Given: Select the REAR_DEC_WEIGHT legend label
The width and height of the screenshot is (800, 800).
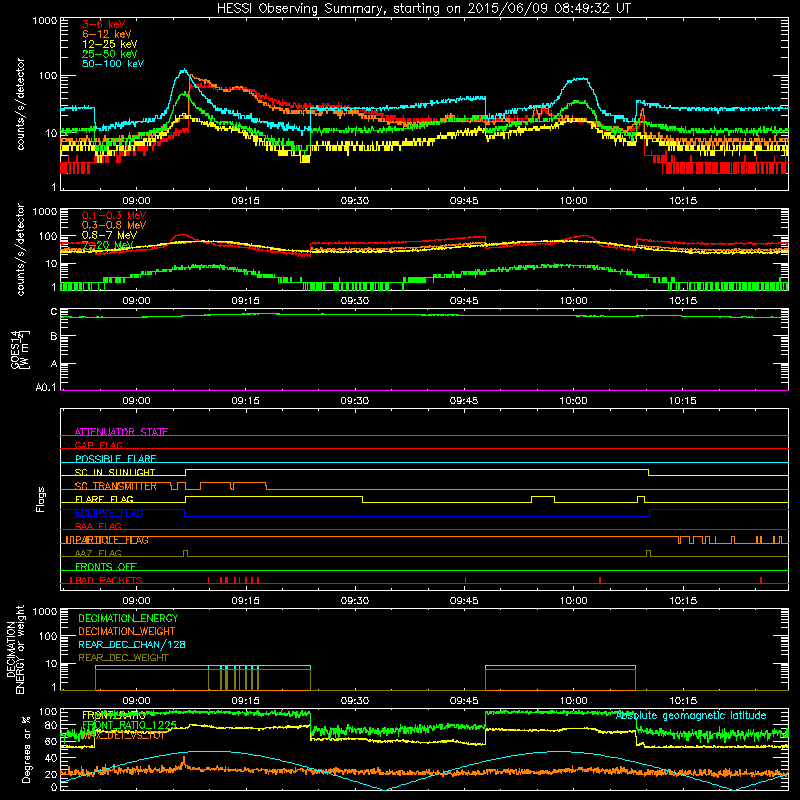Looking at the screenshot, I should 123,658.
